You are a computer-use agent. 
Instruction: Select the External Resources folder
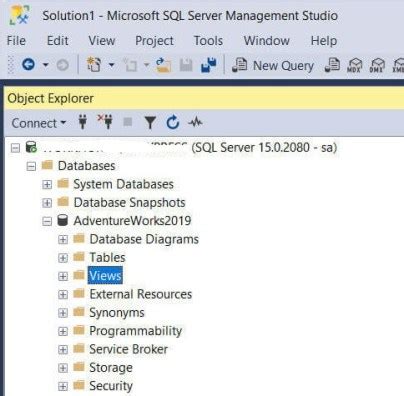click(140, 294)
